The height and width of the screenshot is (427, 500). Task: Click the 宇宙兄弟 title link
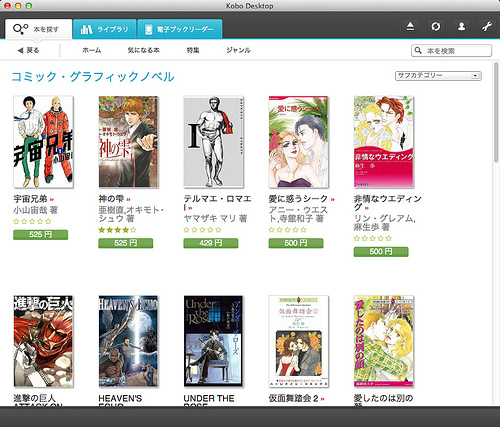[x=30, y=199]
